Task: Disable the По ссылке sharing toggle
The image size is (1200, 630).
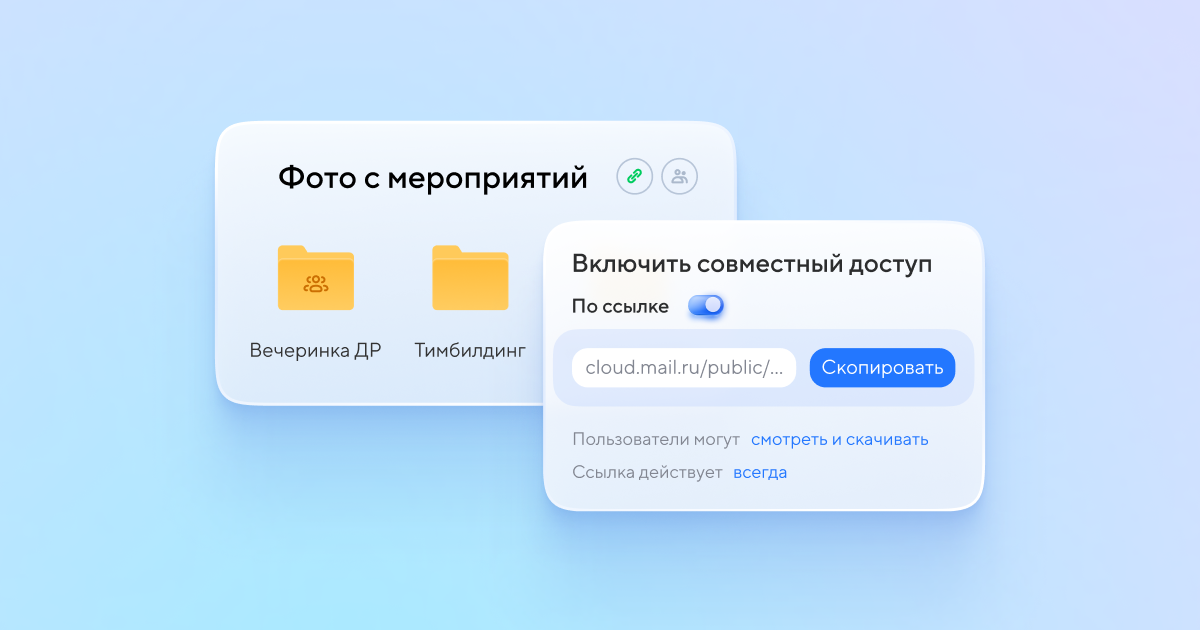Action: coord(706,306)
